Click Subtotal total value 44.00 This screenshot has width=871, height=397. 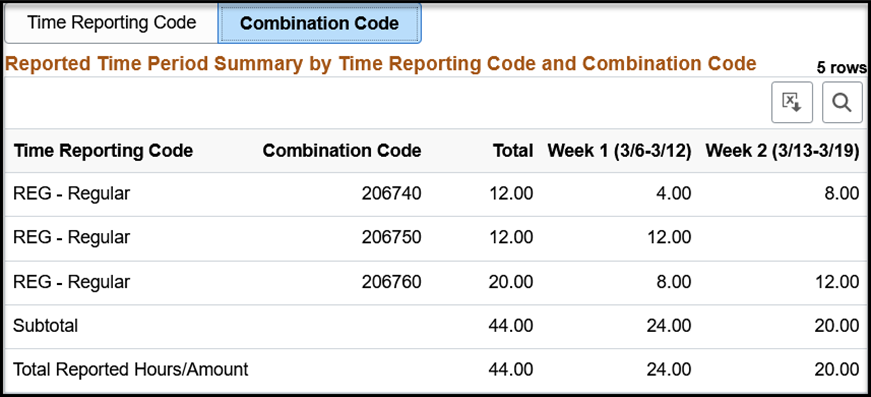click(x=510, y=326)
